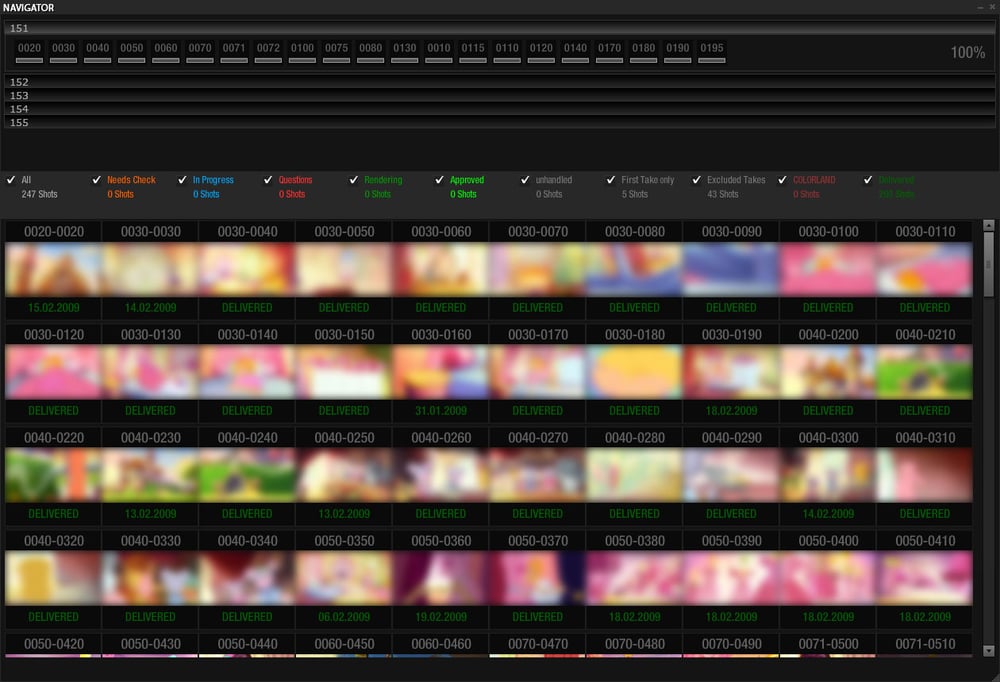Click the scrollbar down arrow
1000x682 pixels.
coord(989,651)
